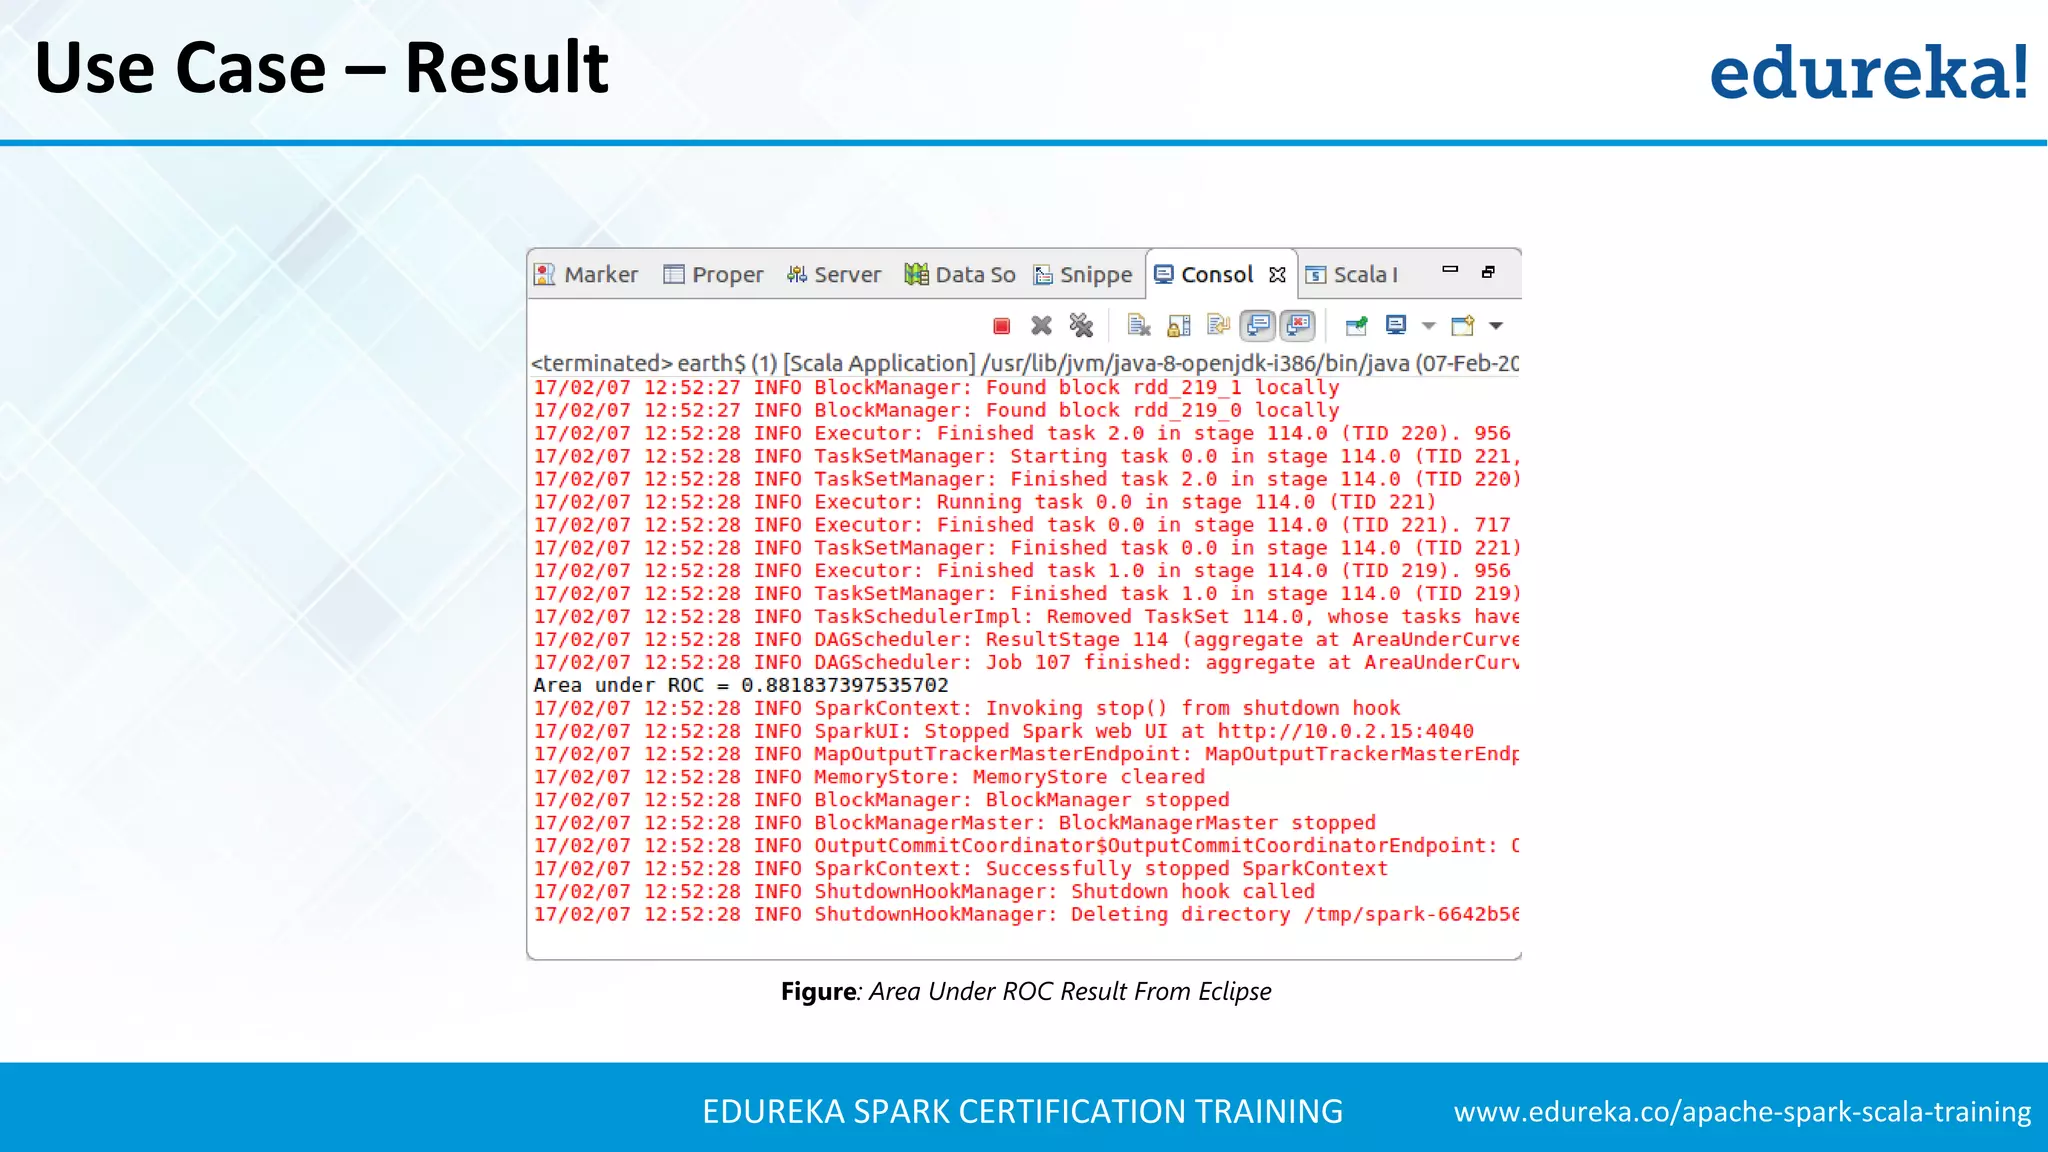Image resolution: width=2048 pixels, height=1152 pixels.
Task: Click the http://10.0.2.15:4040 Spark UI address
Action: point(1346,731)
